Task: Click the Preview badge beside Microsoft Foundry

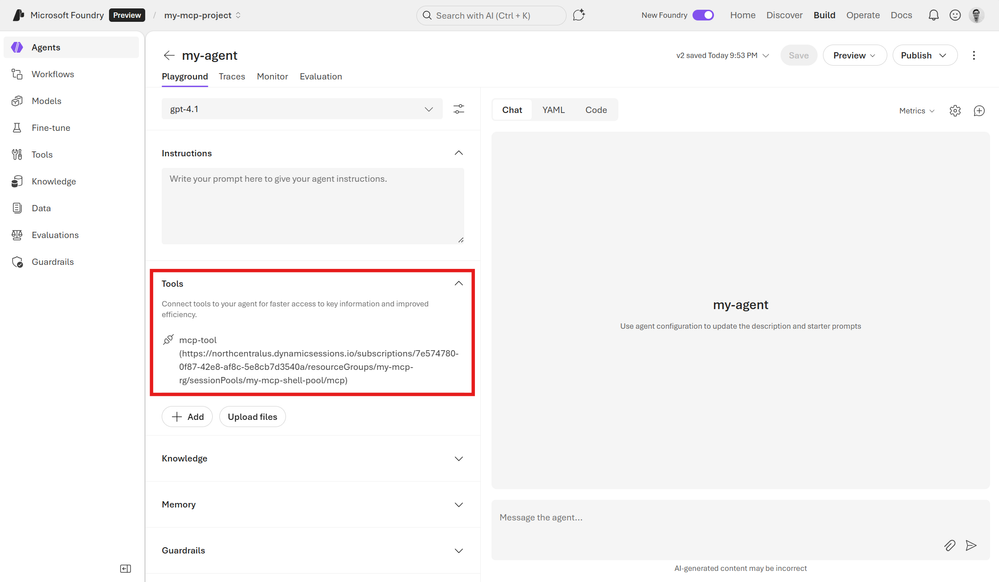Action: click(127, 15)
